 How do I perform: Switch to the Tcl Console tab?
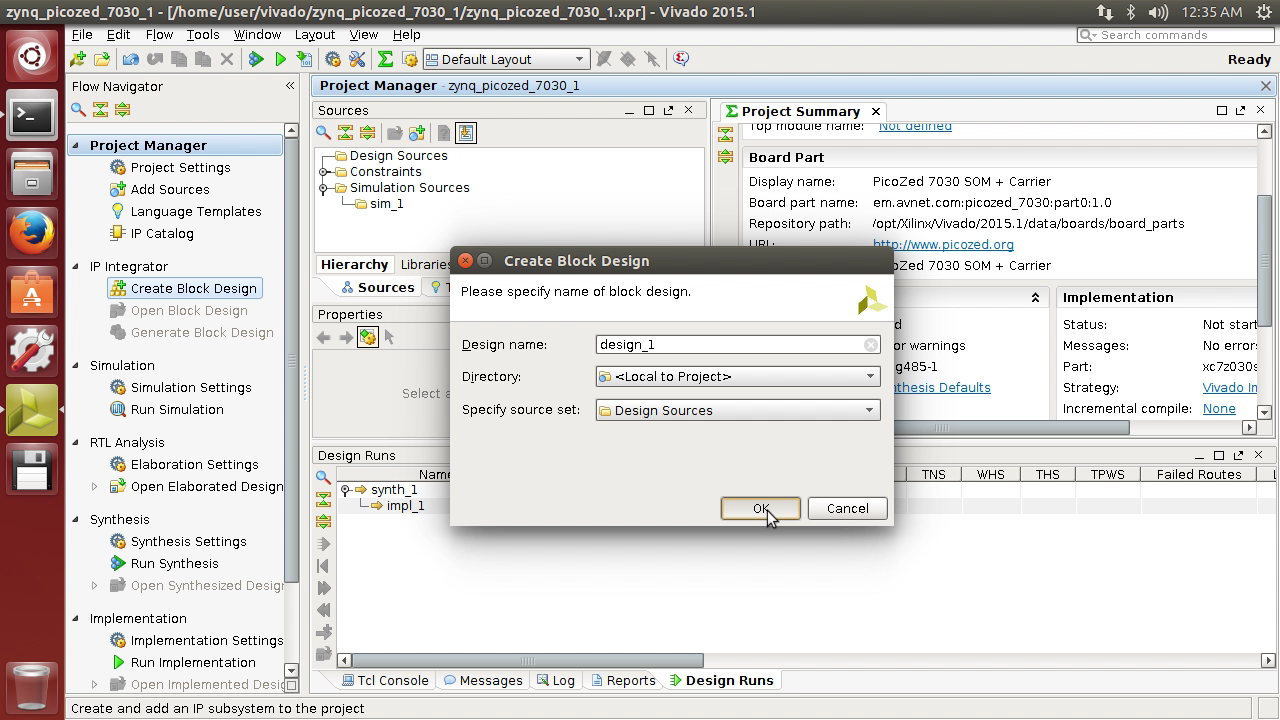click(385, 680)
